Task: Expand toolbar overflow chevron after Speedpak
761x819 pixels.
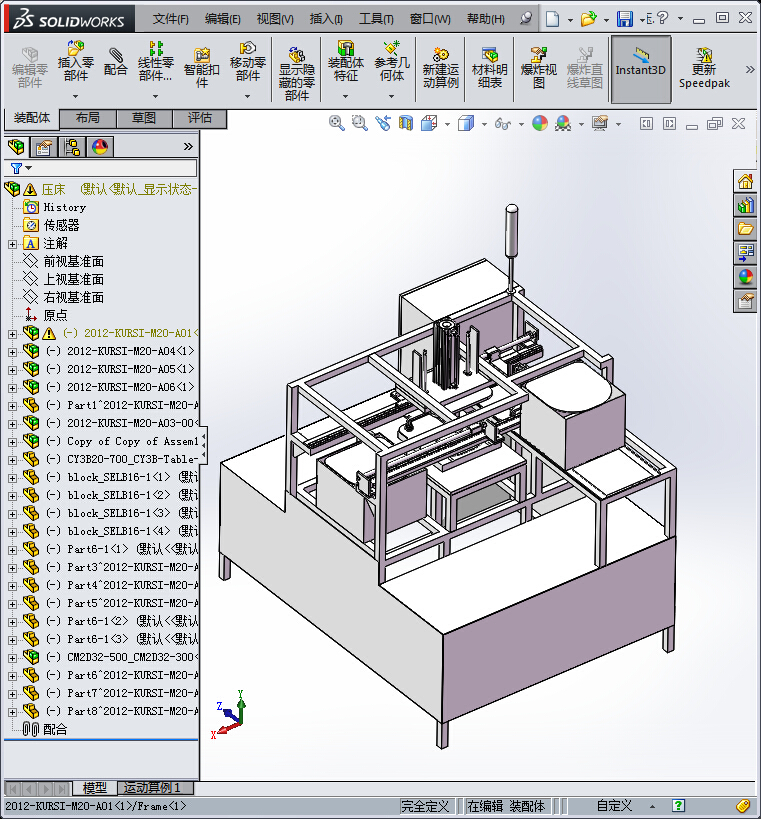Action: (750, 69)
